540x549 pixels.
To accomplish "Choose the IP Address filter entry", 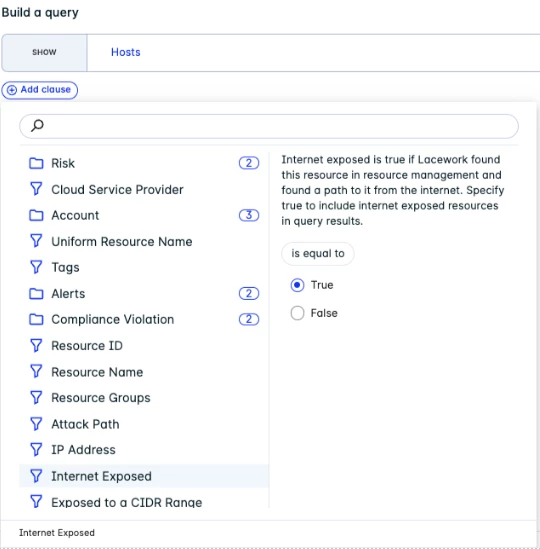I will 144,450.
